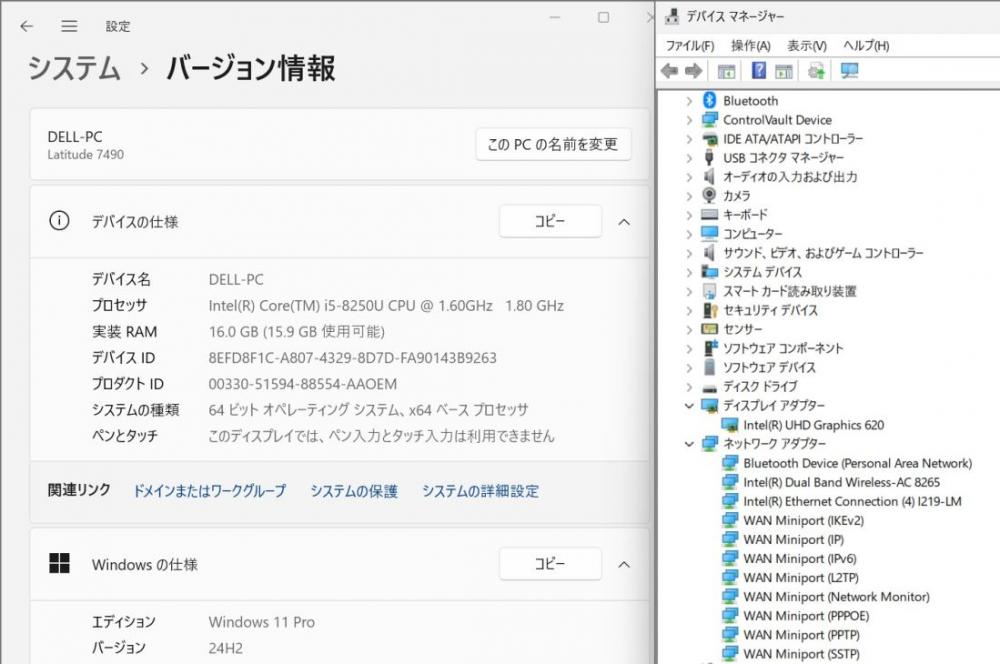Click the camera category icon
The height and width of the screenshot is (664, 1000).
tap(709, 195)
